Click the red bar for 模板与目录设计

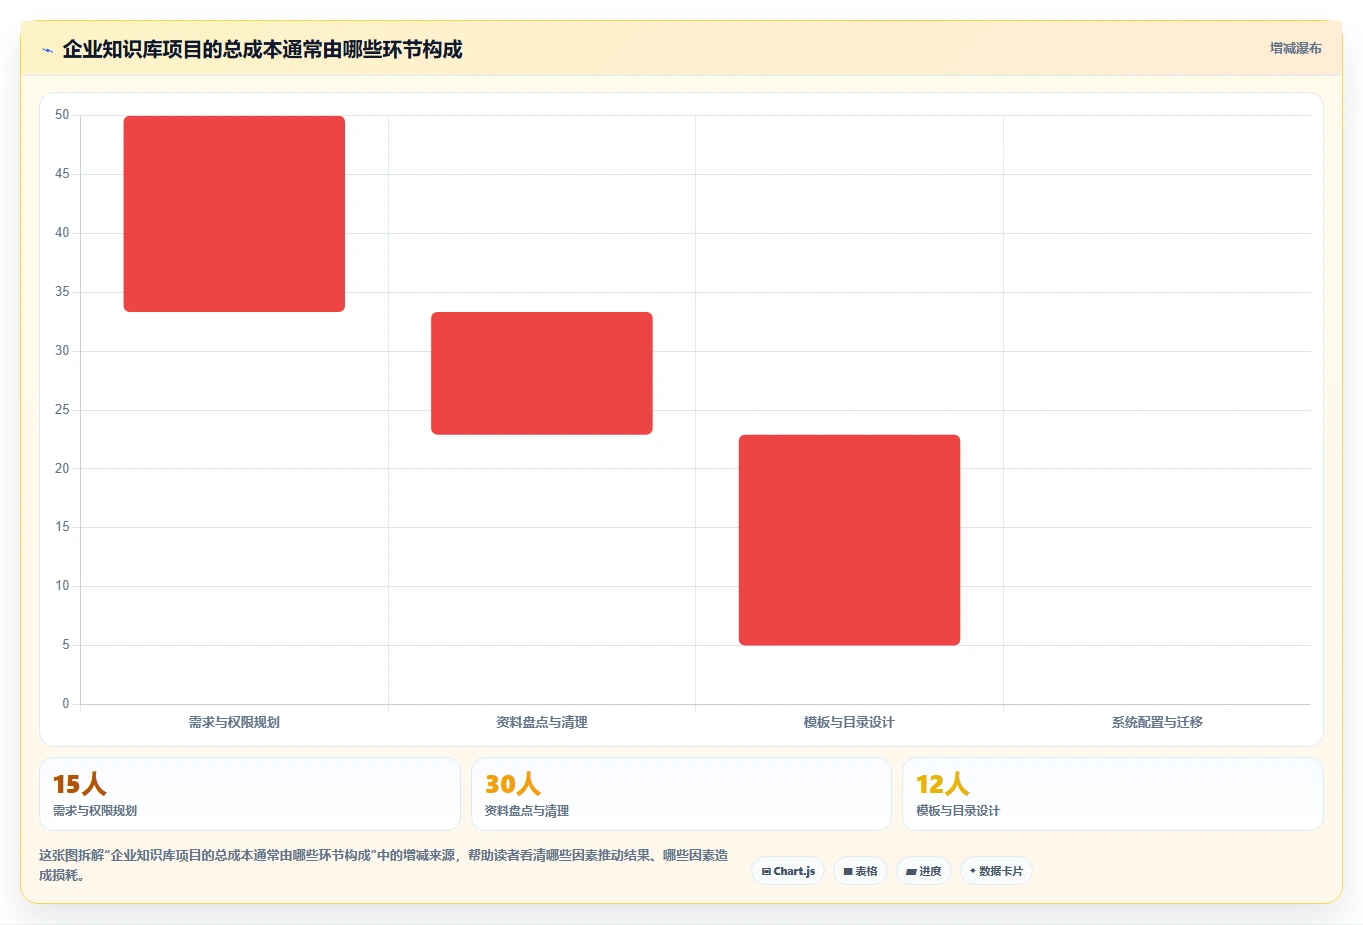coord(849,540)
